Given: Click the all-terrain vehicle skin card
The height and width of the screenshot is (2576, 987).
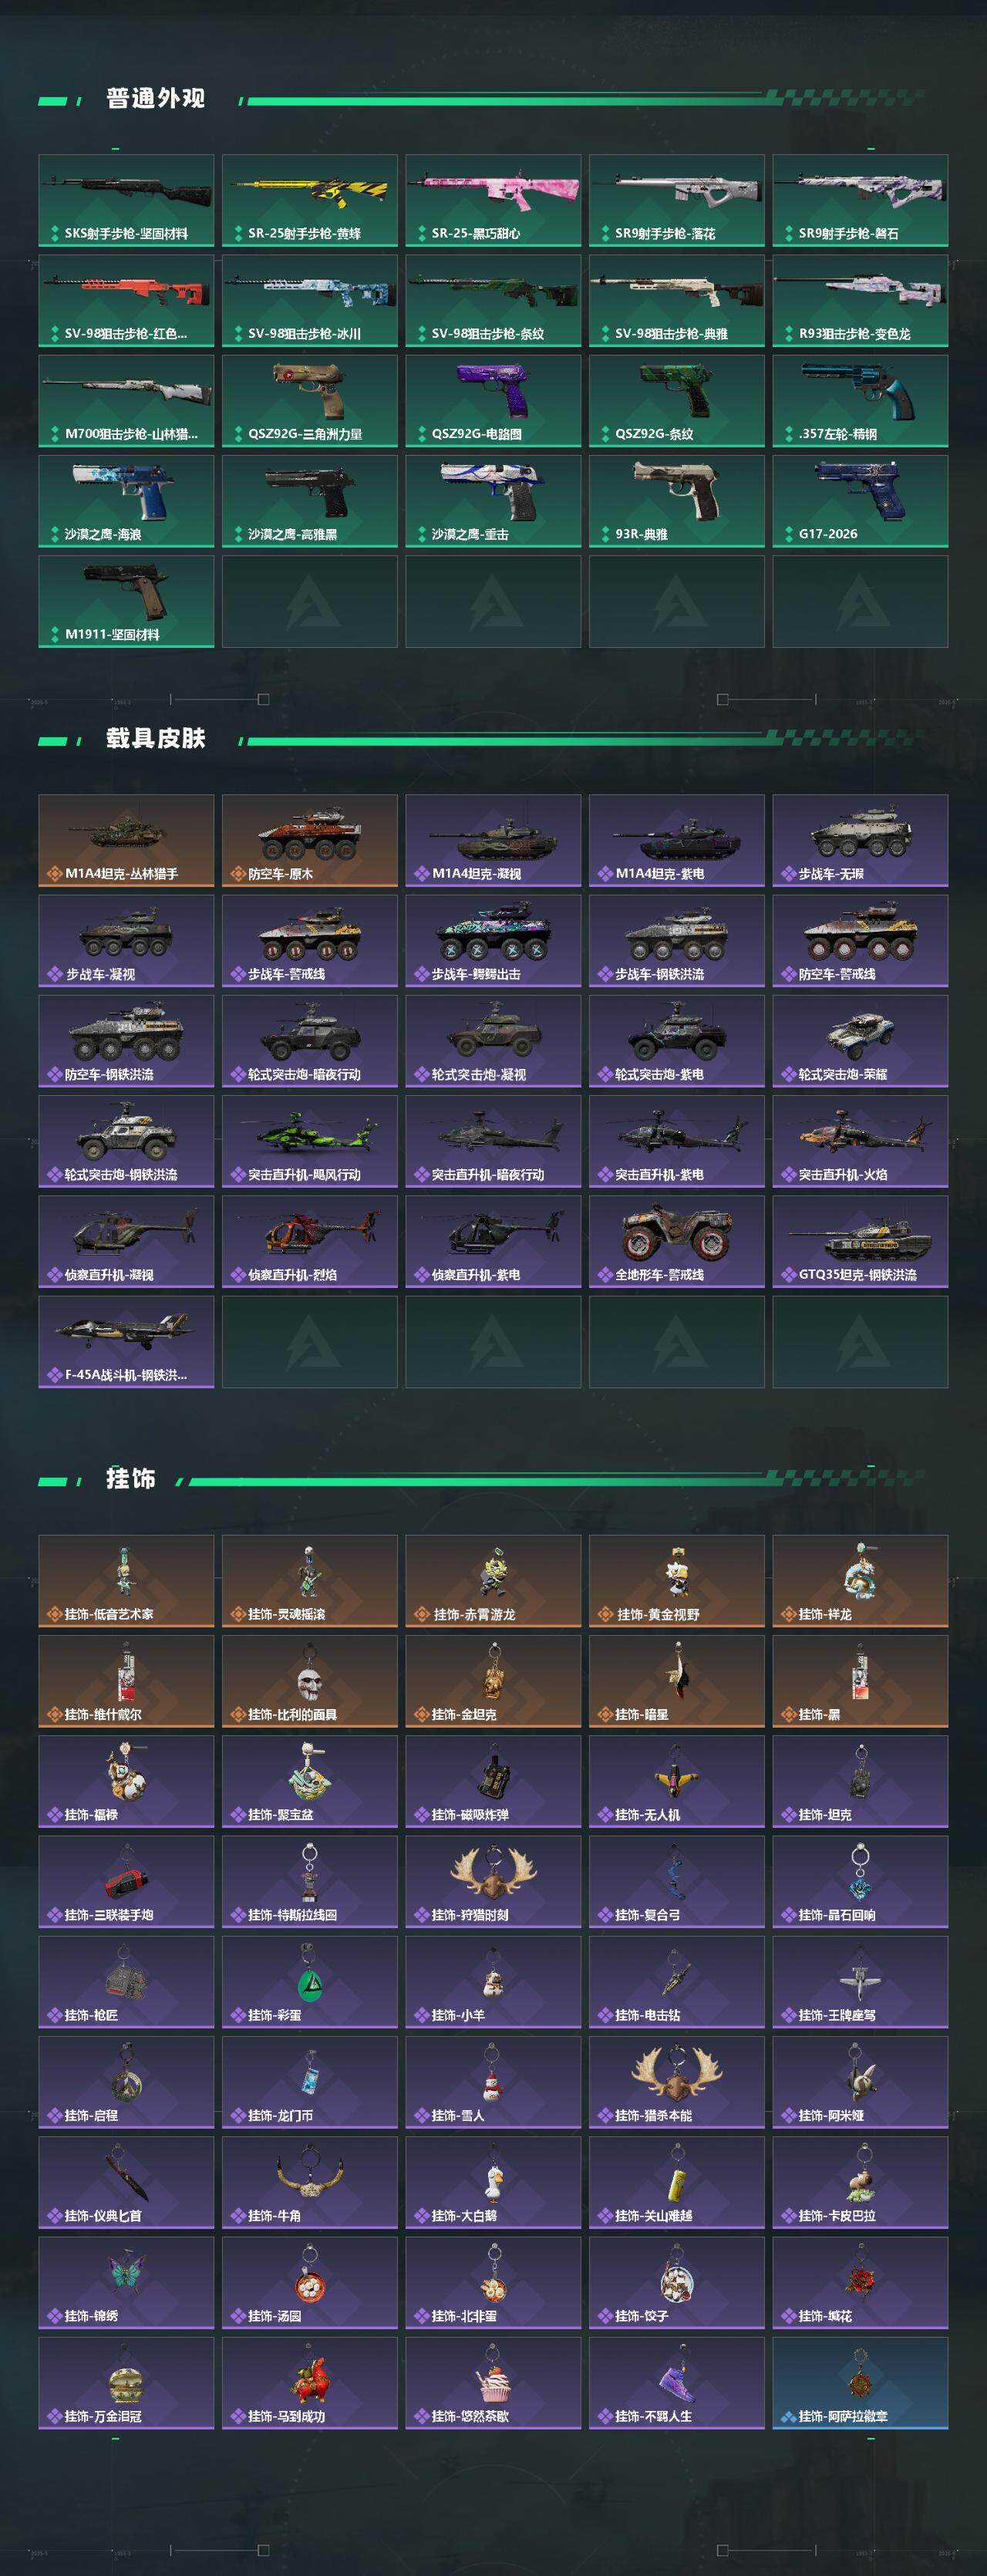Looking at the screenshot, I should pyautogui.click(x=677, y=1241).
